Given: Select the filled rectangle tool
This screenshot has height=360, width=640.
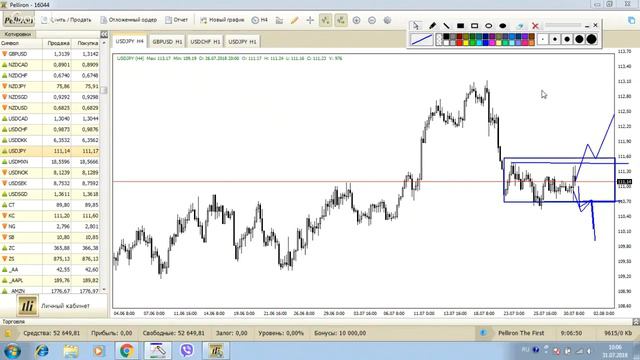Looking at the screenshot, I should [460, 26].
